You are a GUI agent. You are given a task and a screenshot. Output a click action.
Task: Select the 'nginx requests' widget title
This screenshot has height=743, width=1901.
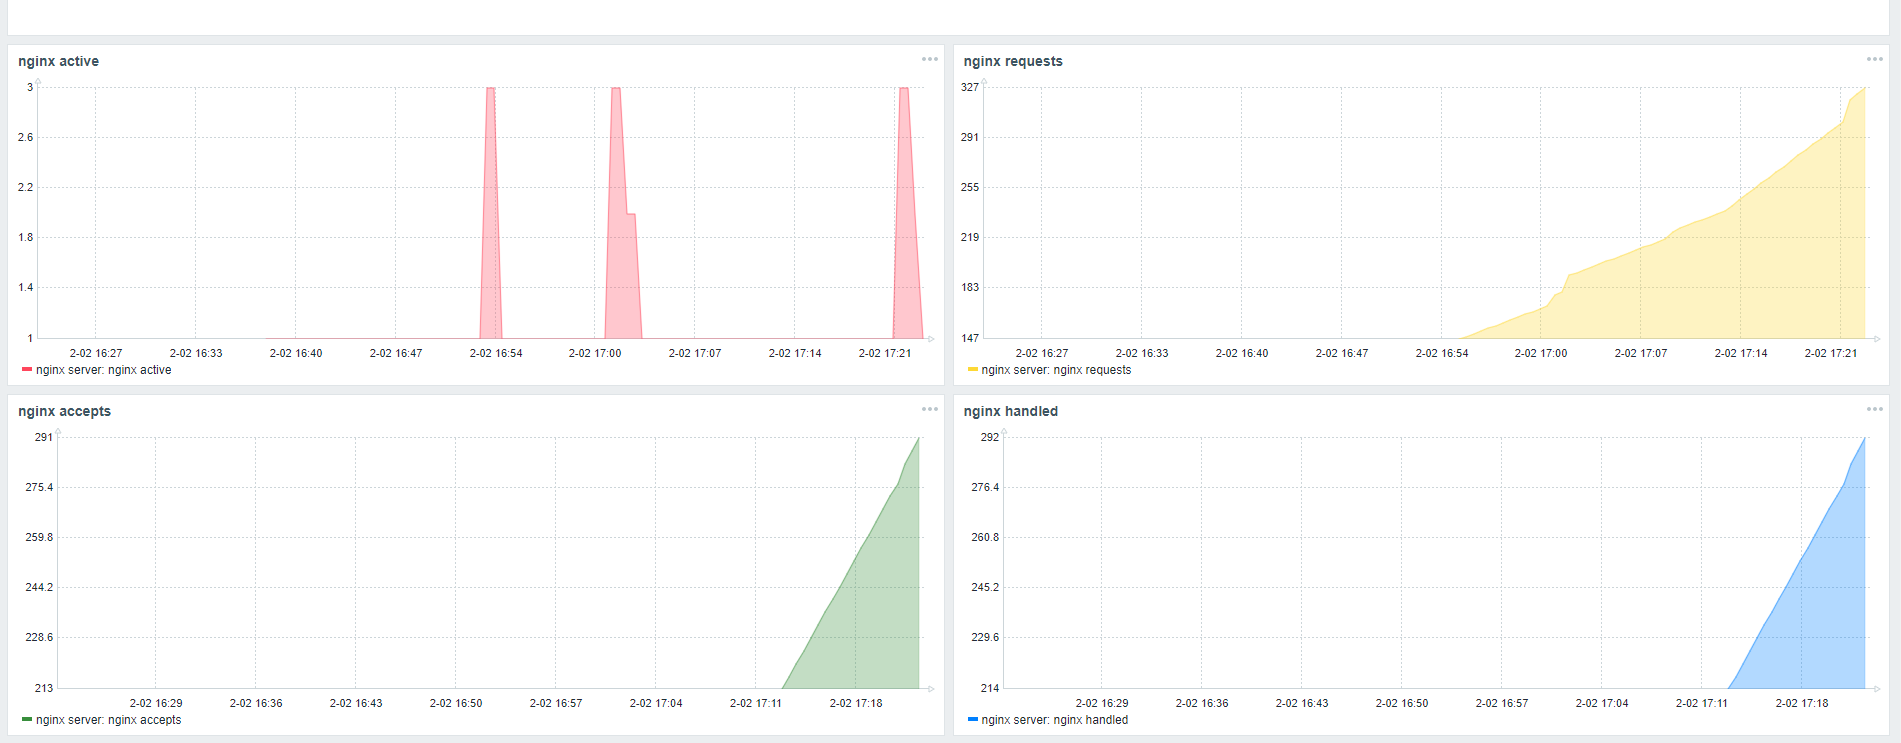(x=1013, y=61)
